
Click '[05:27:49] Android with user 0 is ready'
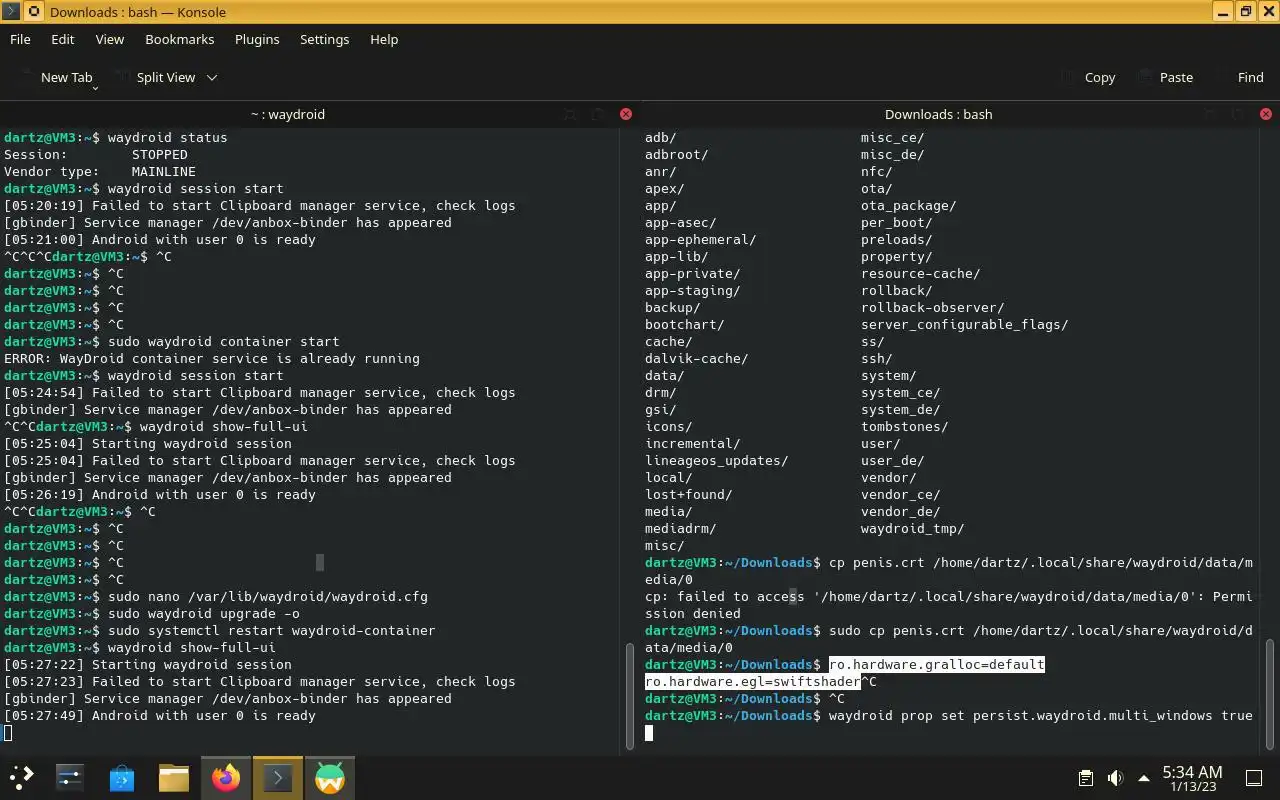[x=160, y=715]
